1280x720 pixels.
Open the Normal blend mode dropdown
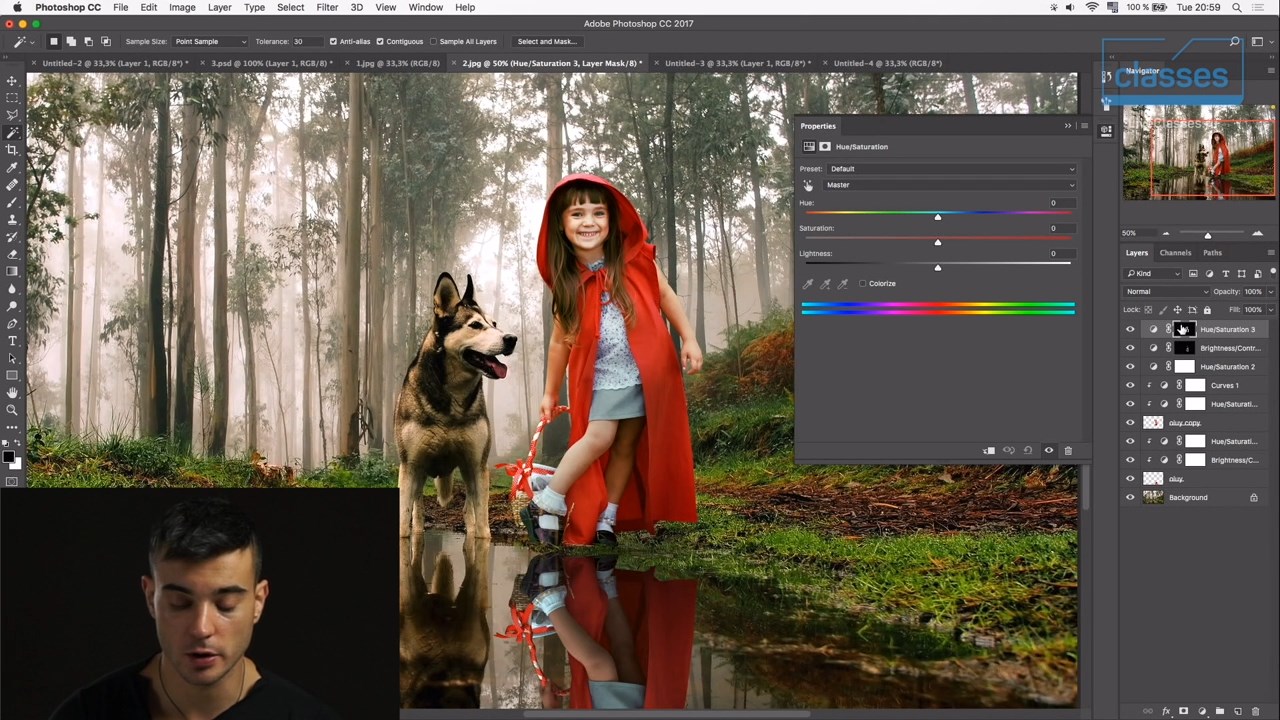pos(1167,292)
